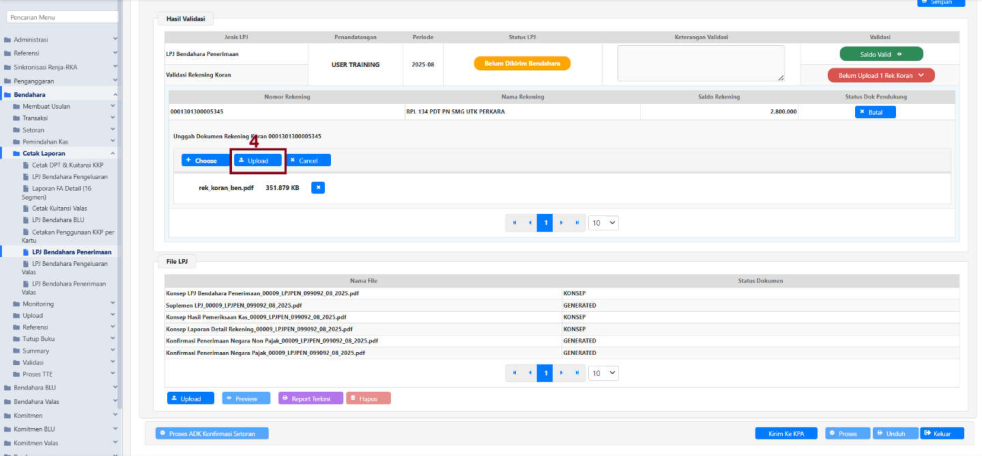Remove rek_koran_ben.pdf with the X icon
The height and width of the screenshot is (456, 982).
pos(318,187)
